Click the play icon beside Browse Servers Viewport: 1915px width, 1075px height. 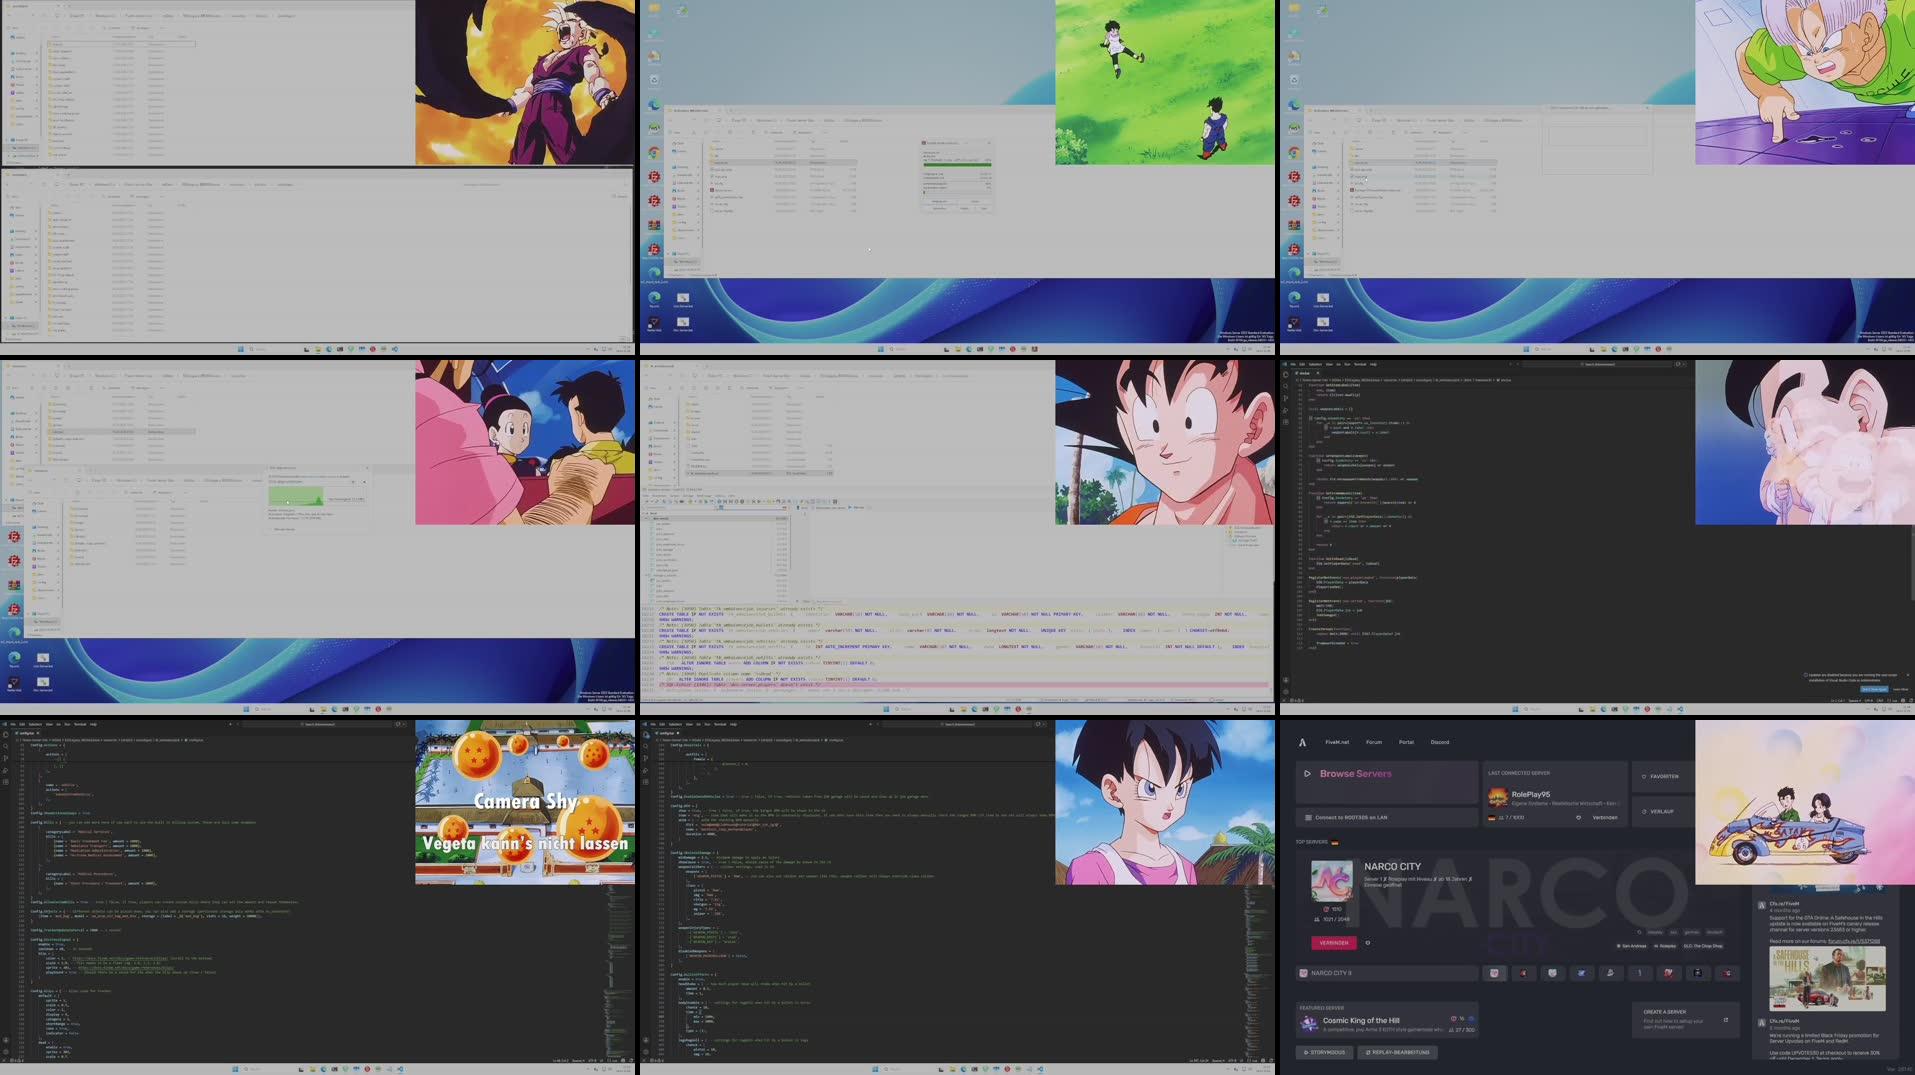tap(1307, 773)
